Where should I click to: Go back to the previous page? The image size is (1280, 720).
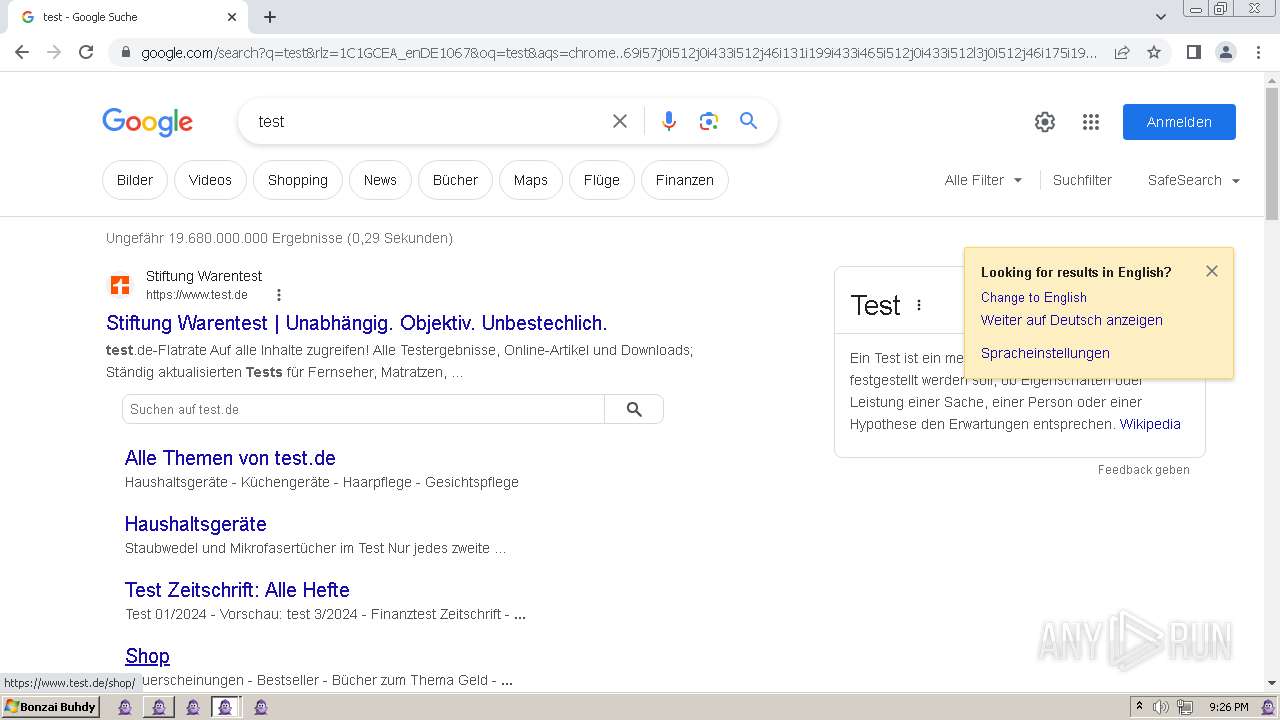pos(22,52)
